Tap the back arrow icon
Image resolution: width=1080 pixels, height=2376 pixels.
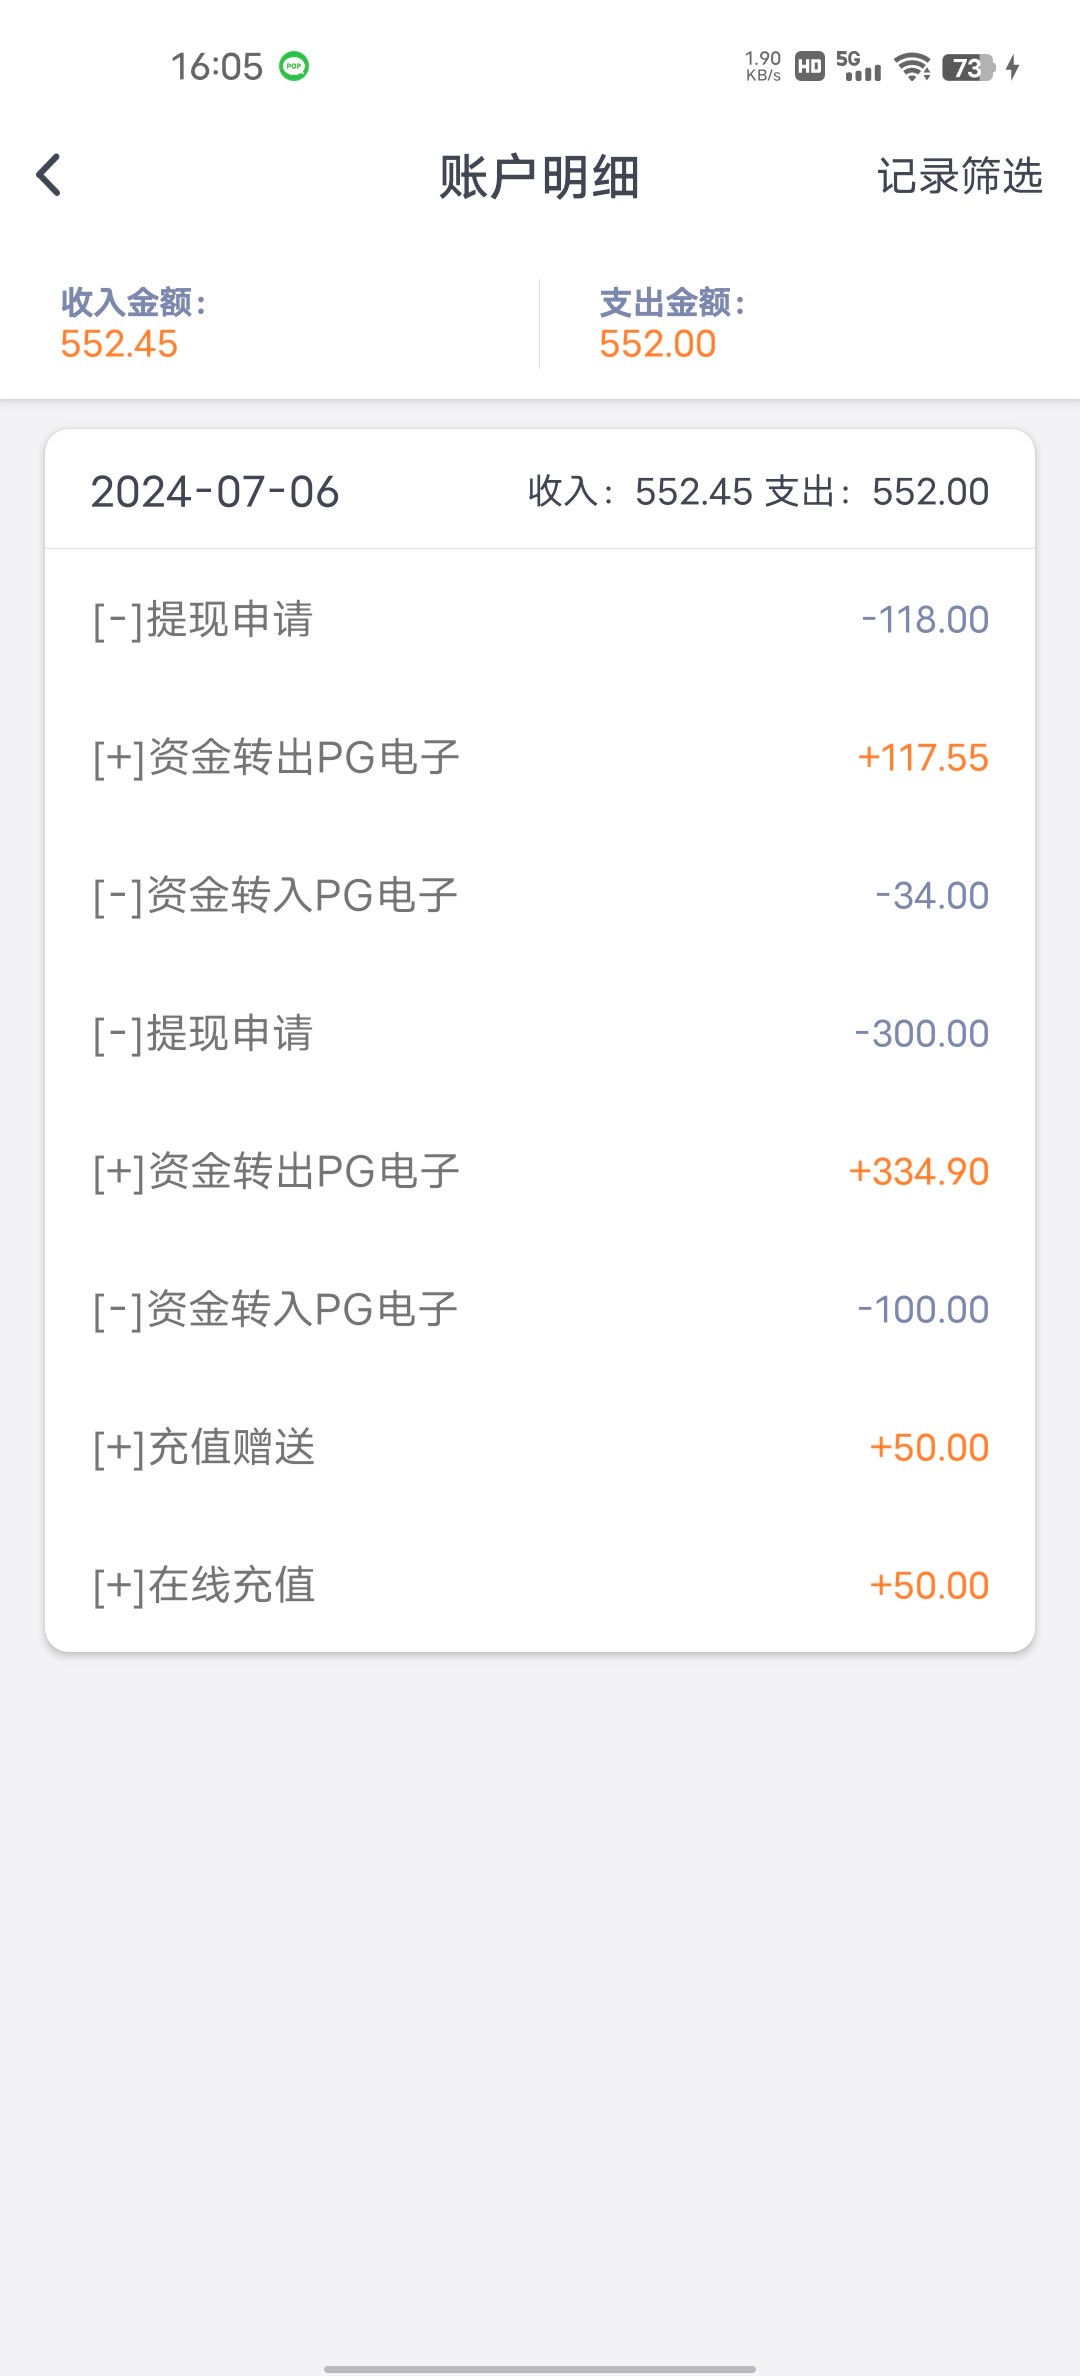[48, 175]
